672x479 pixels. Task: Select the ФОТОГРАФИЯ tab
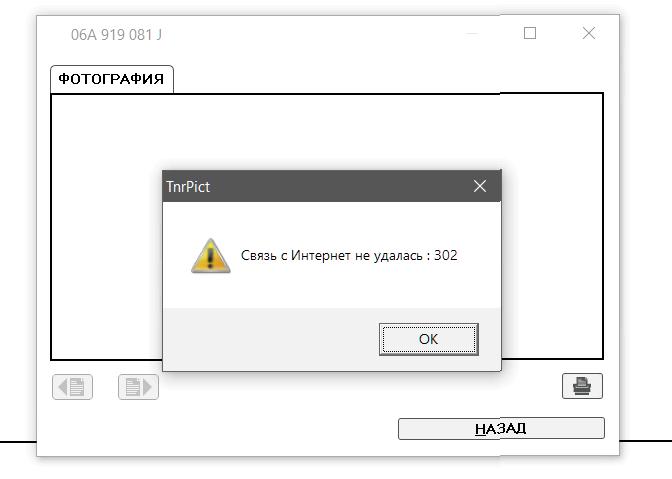[111, 79]
